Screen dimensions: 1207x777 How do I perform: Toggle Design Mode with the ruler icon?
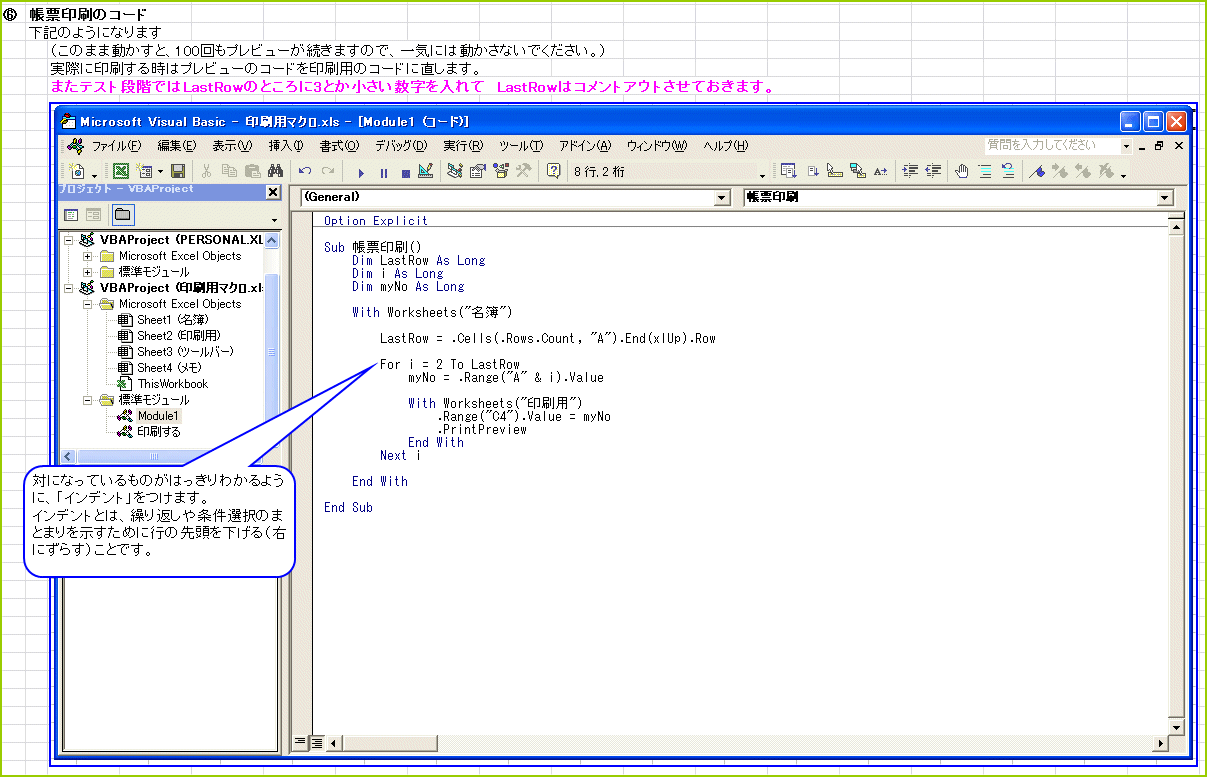(x=425, y=171)
